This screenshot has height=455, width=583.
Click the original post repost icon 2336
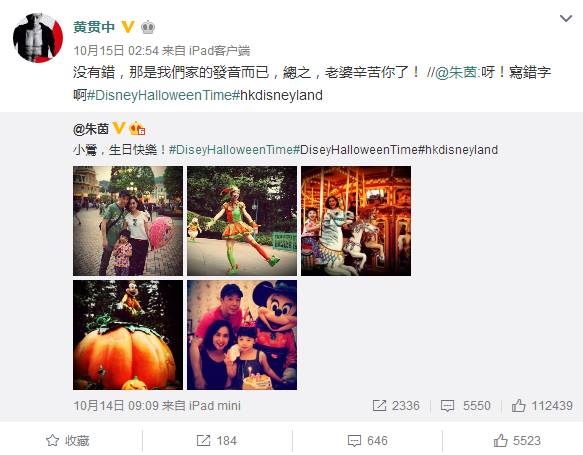(x=396, y=406)
